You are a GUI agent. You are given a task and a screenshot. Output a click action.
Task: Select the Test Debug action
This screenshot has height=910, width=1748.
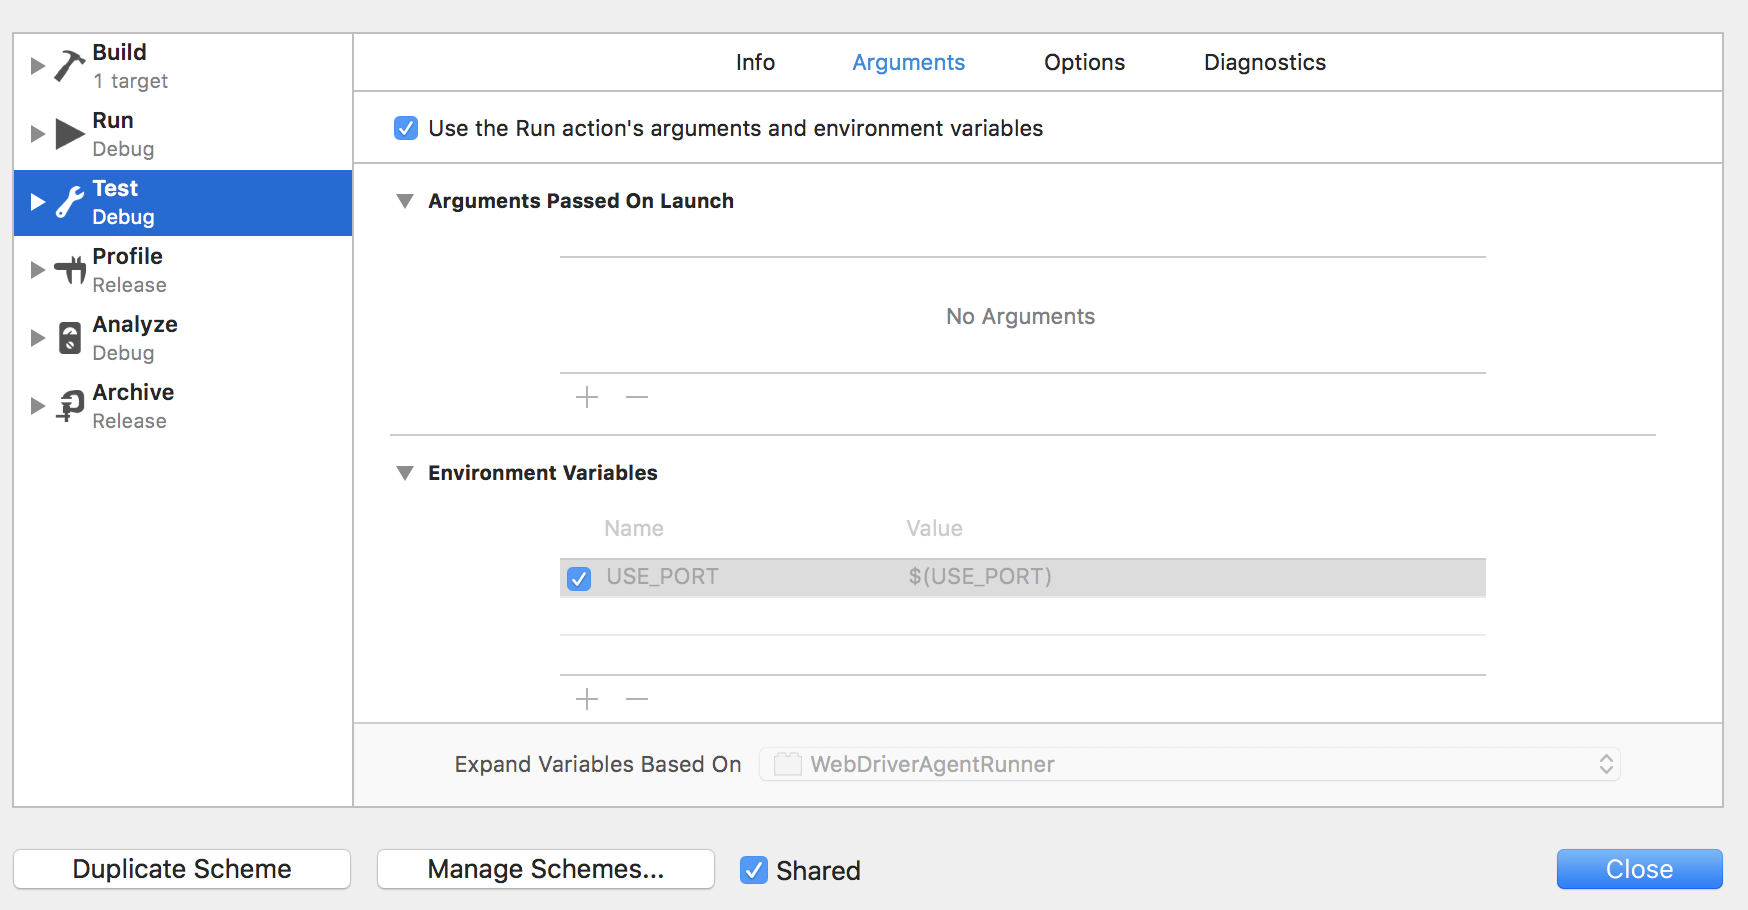tap(183, 202)
